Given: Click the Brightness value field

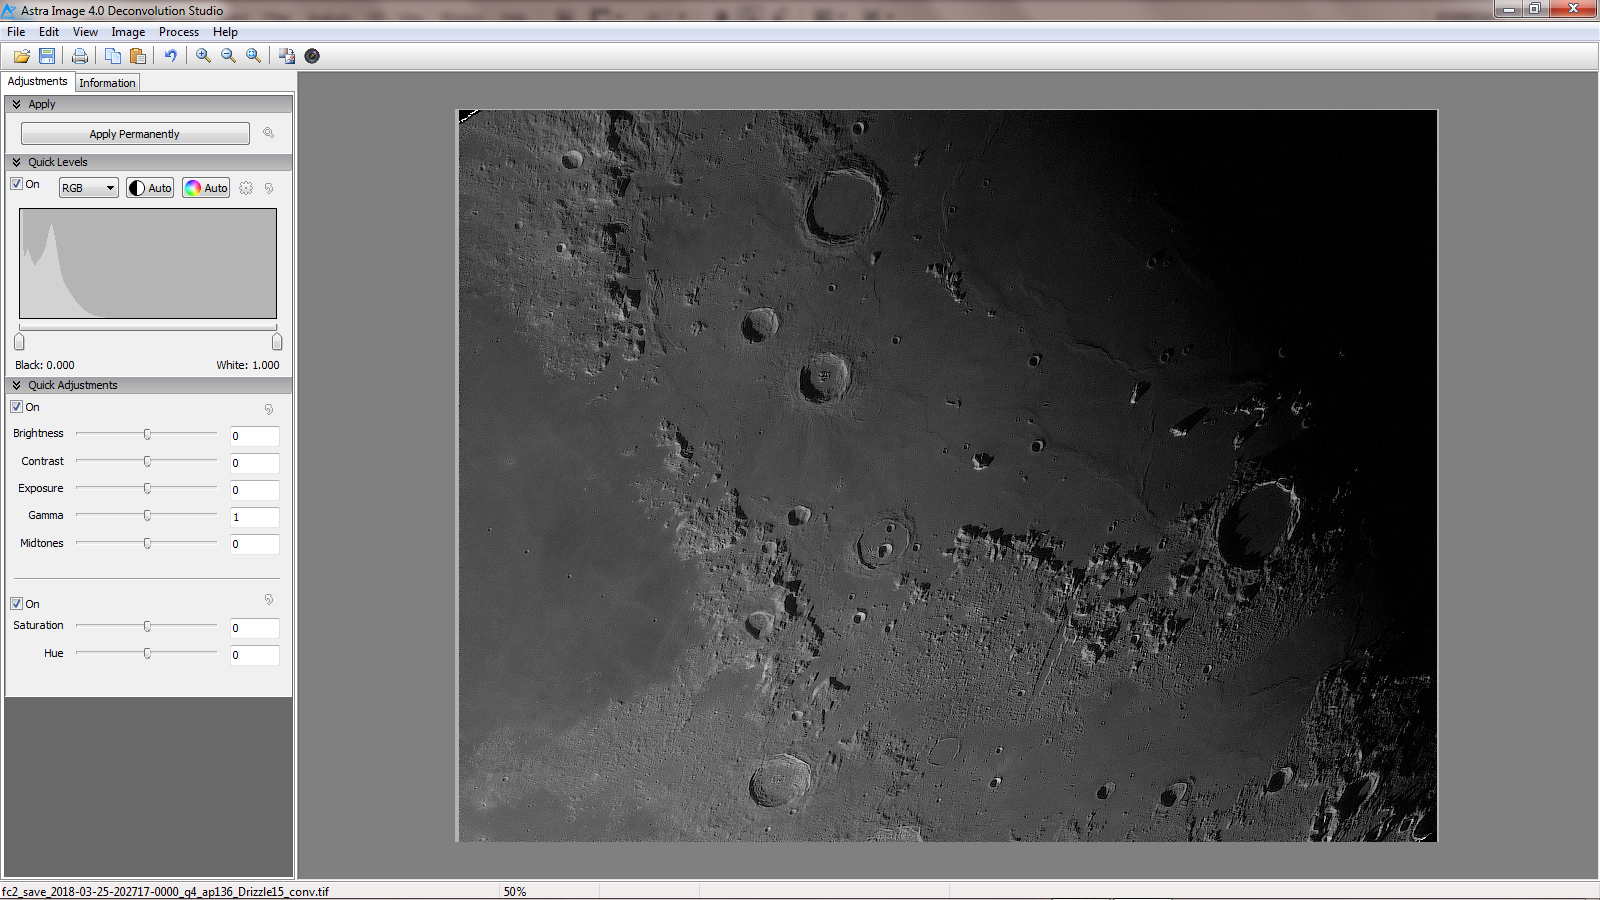Looking at the screenshot, I should [255, 436].
